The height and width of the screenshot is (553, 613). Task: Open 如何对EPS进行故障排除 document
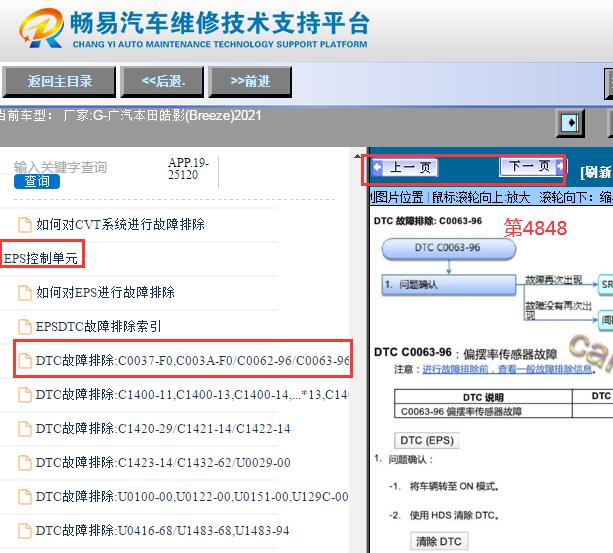[105, 292]
